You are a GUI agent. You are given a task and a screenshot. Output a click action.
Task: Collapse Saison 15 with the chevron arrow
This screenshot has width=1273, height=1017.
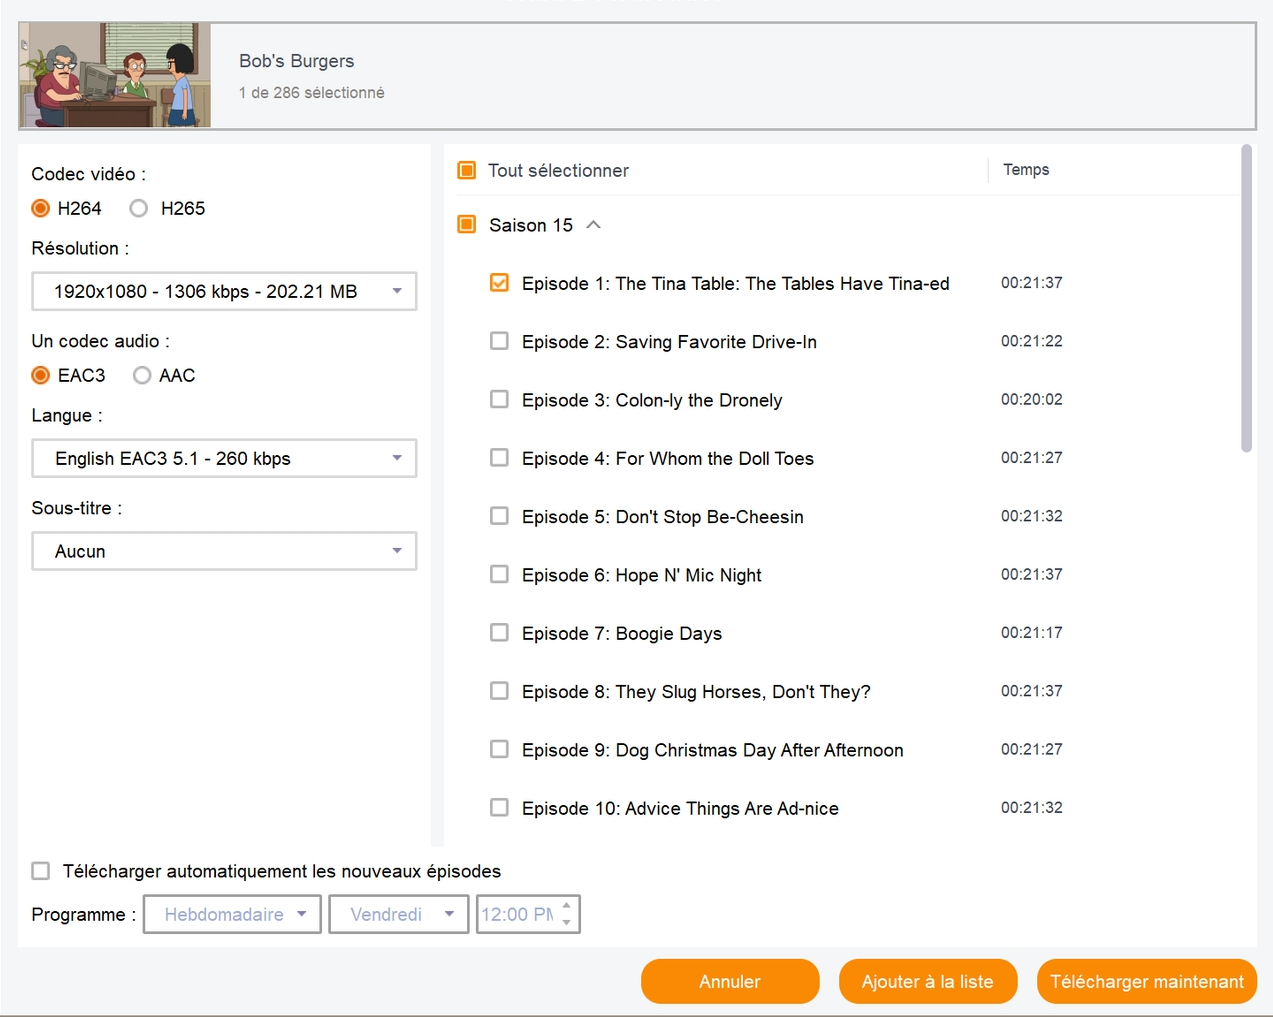[593, 224]
